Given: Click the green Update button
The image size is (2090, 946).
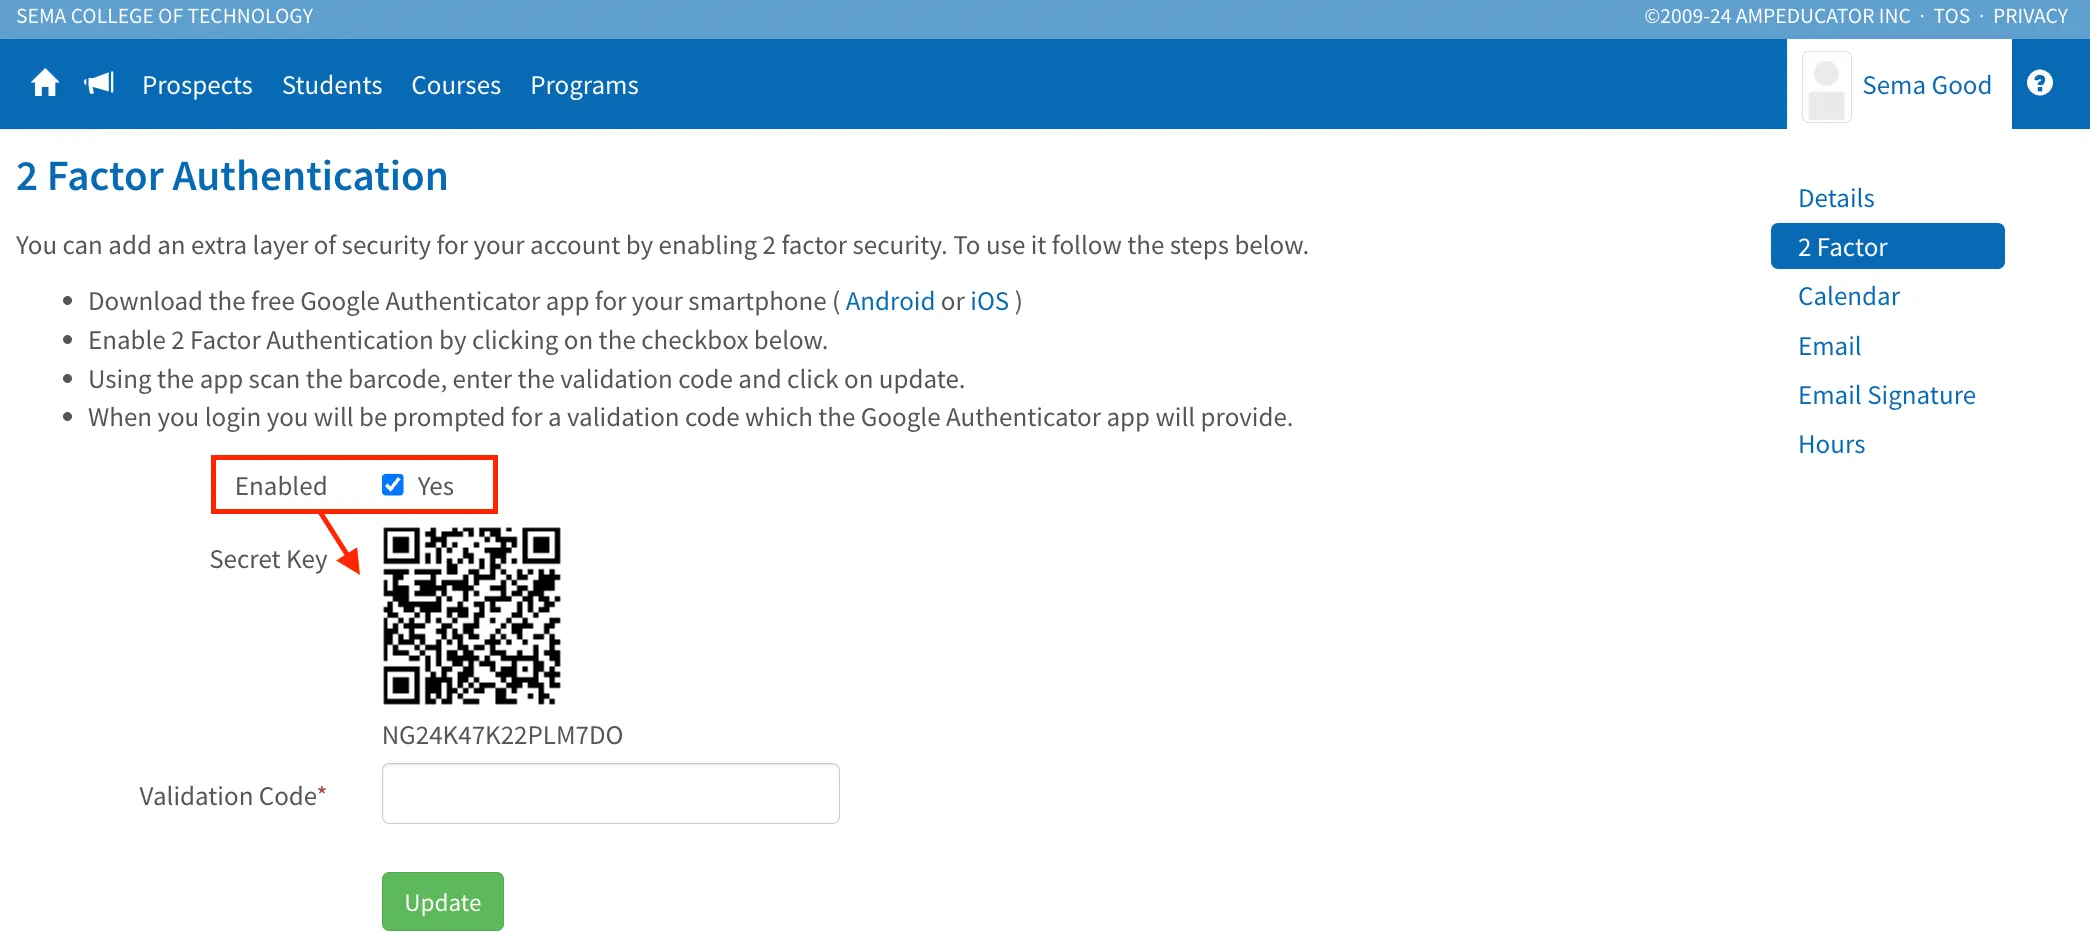Looking at the screenshot, I should [x=443, y=902].
